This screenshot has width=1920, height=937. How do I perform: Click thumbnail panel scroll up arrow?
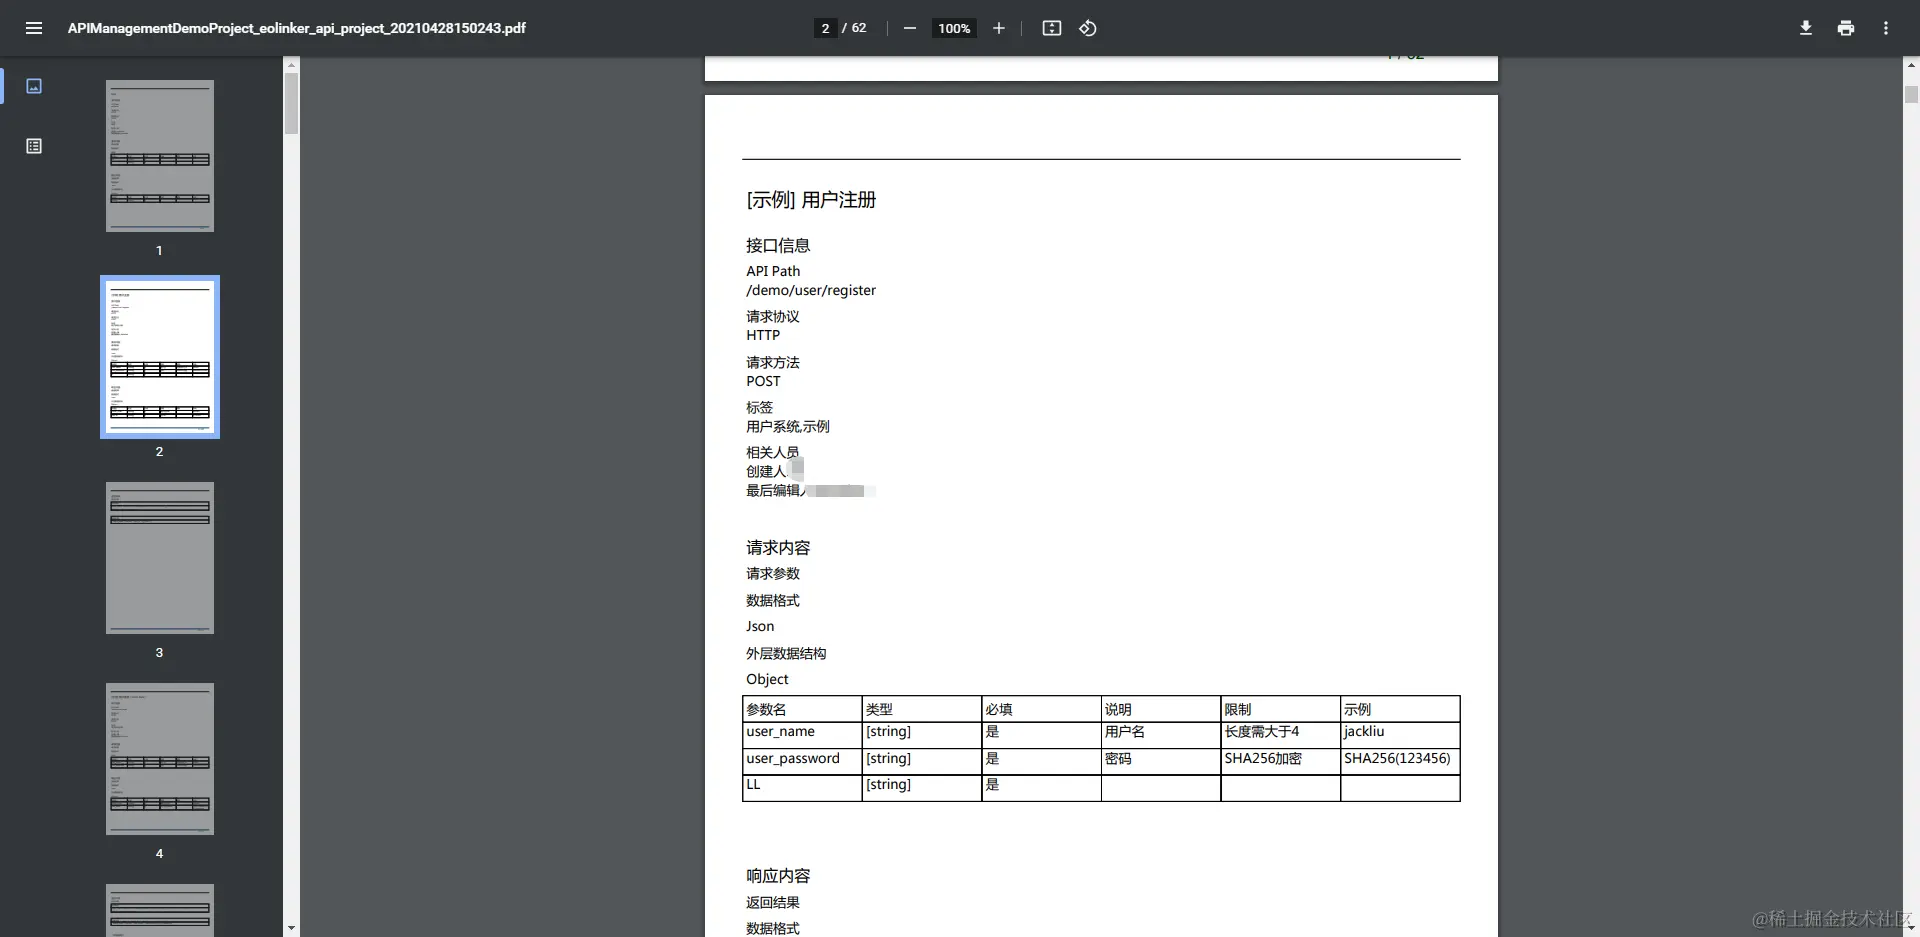click(291, 65)
